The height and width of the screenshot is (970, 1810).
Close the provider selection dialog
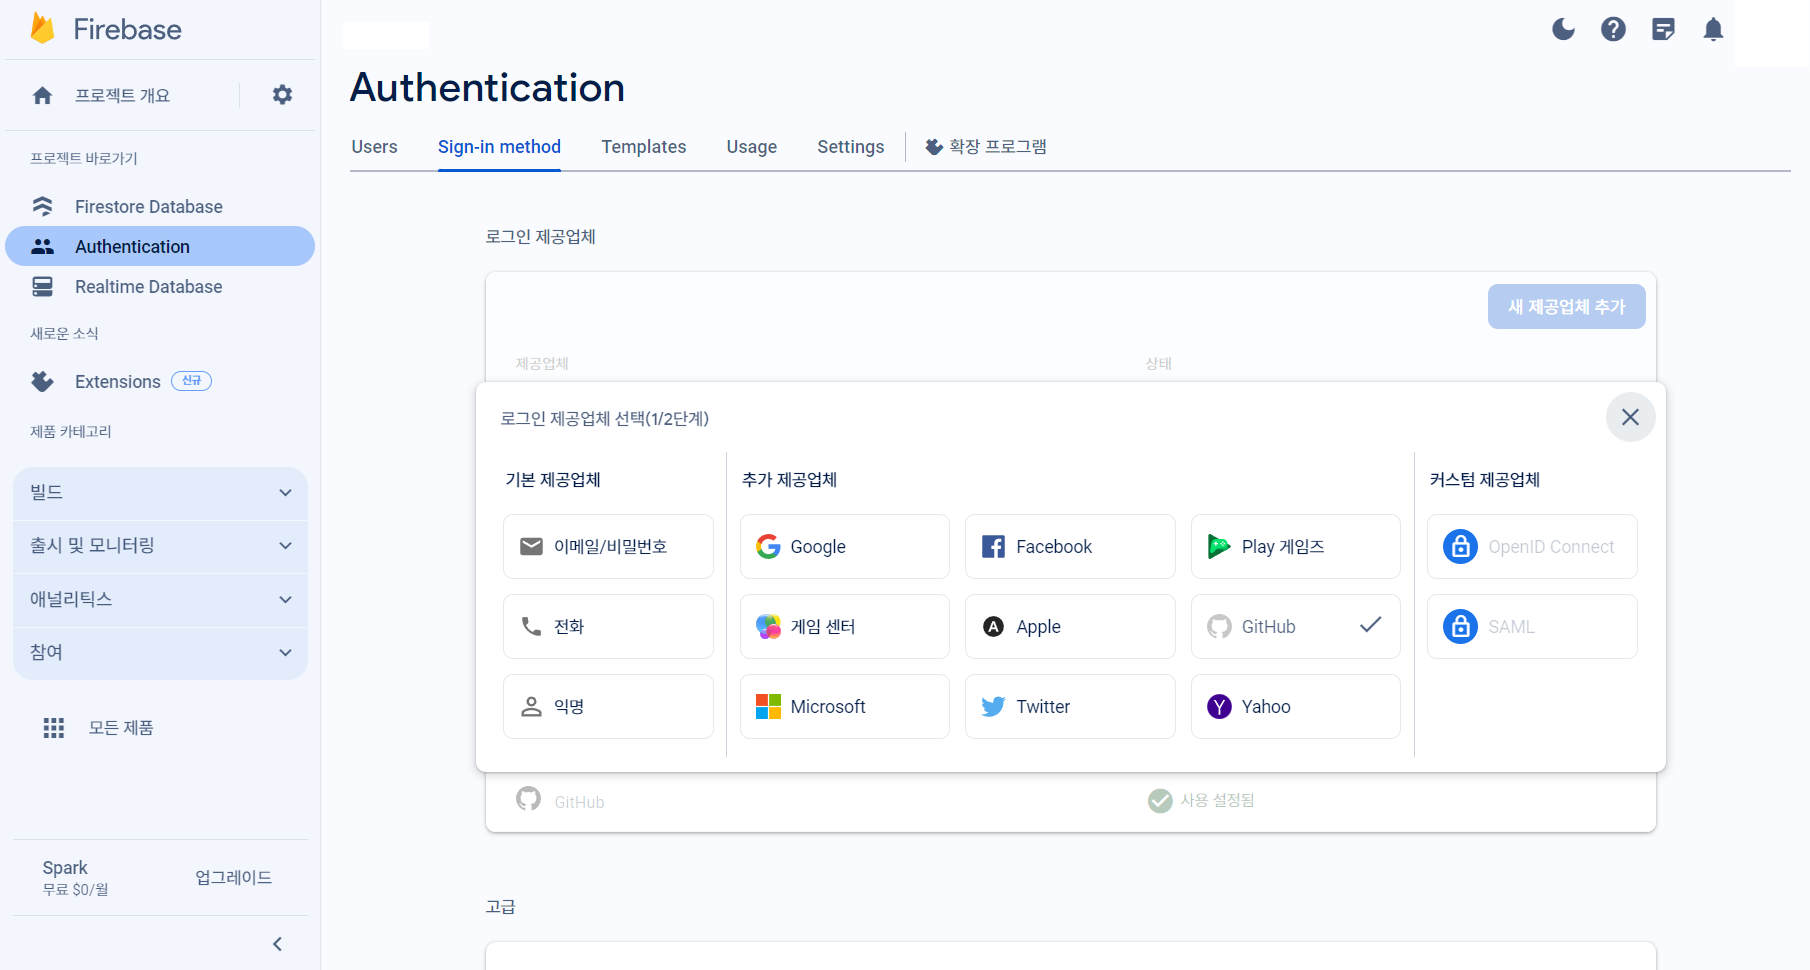point(1630,417)
